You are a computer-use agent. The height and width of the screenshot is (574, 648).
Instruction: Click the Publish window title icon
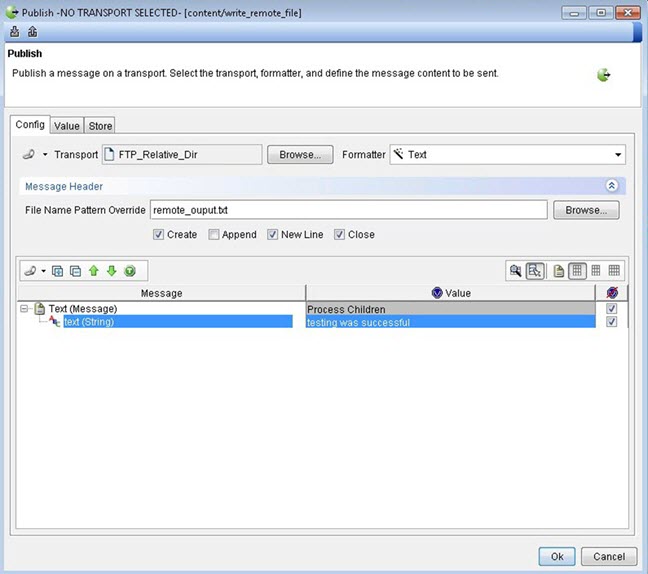pos(12,13)
